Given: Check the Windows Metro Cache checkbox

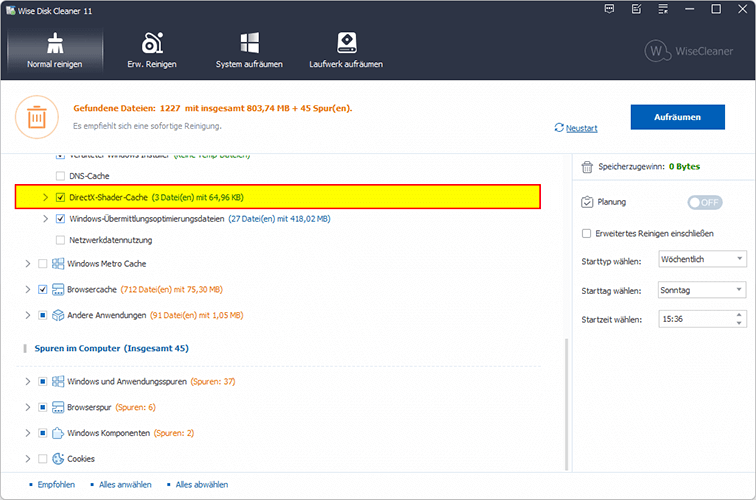Looking at the screenshot, I should (42, 264).
